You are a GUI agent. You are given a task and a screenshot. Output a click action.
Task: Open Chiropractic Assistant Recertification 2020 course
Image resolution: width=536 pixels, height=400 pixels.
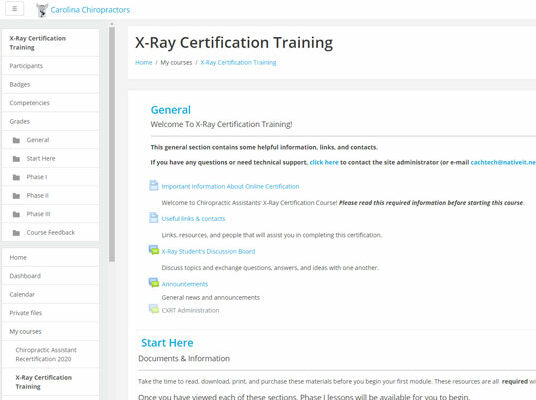coord(51,355)
